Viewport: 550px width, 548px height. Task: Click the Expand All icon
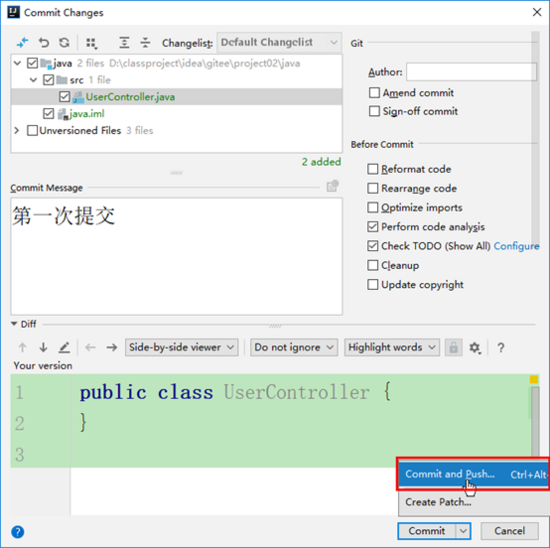(124, 43)
